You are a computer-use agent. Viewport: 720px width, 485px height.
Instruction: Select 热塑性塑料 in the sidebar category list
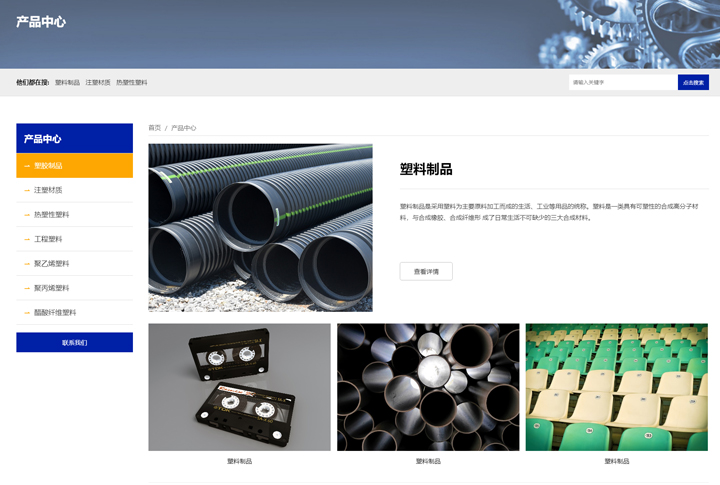[x=52, y=215]
